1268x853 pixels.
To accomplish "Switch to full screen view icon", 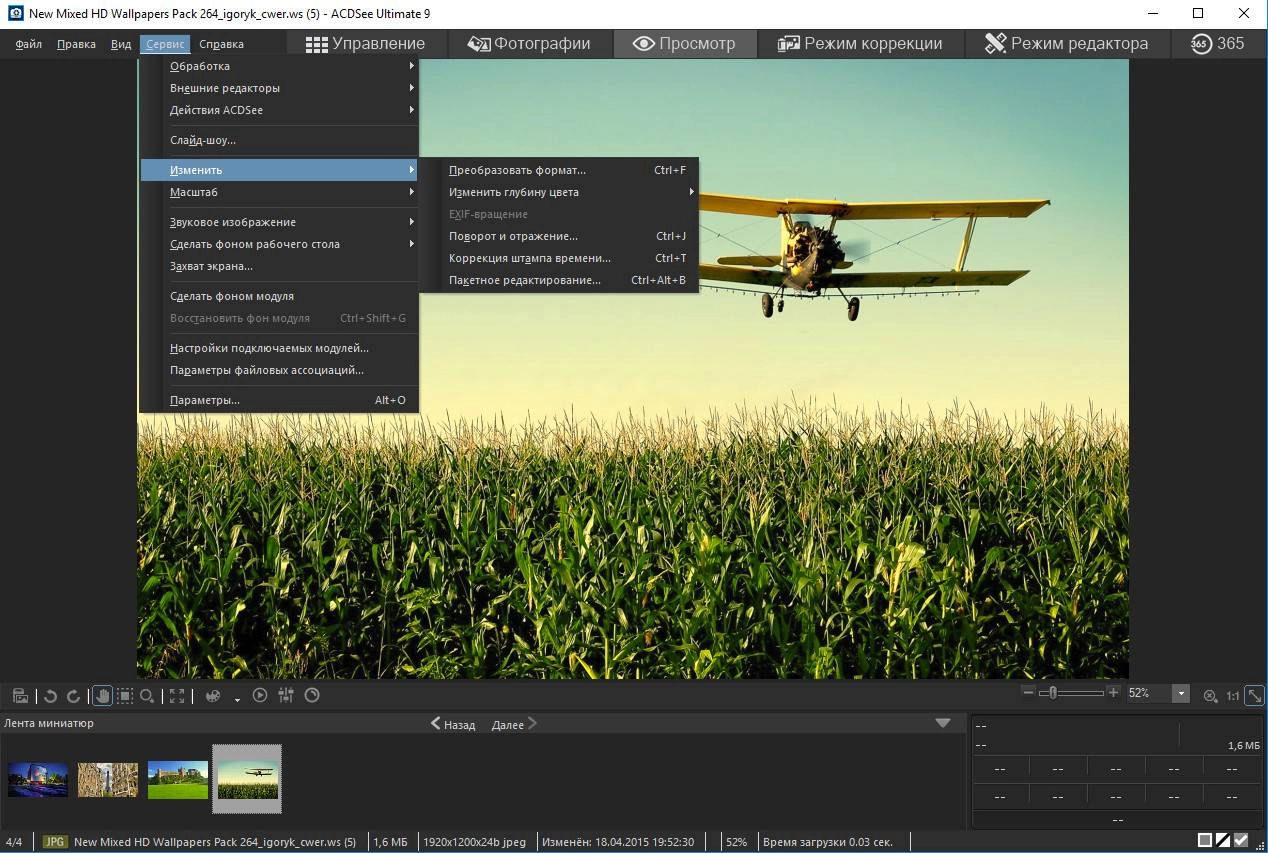I will tap(177, 695).
